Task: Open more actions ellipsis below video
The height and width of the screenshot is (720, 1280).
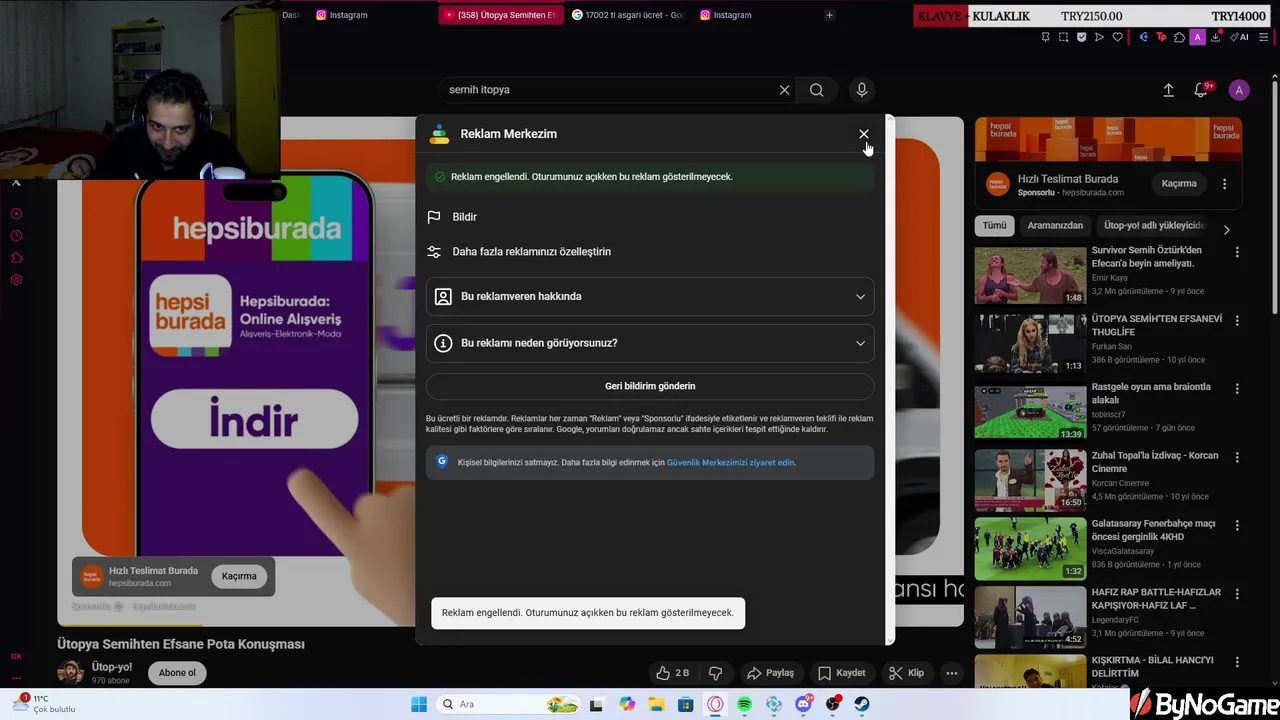Action: 952,673
